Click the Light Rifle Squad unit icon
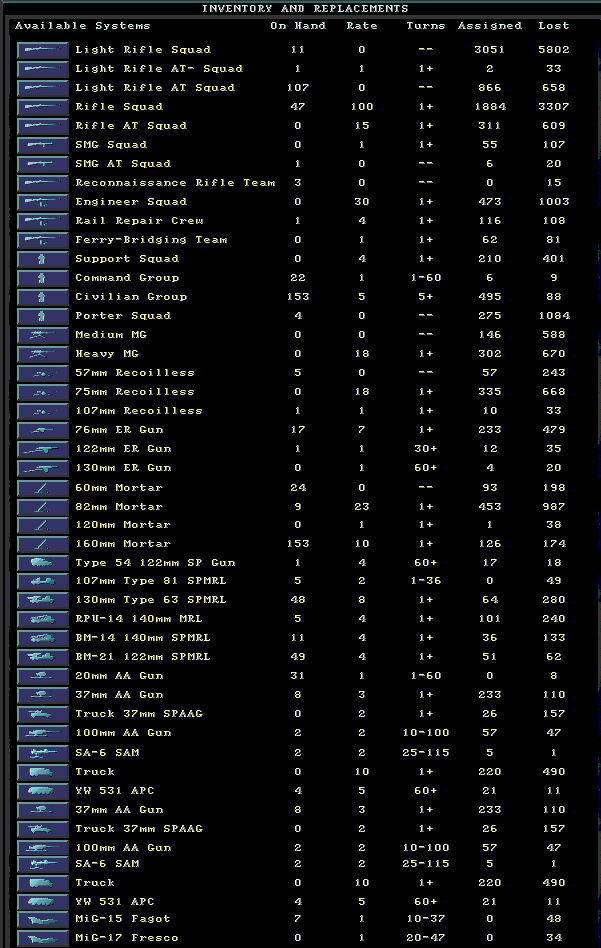 point(42,50)
